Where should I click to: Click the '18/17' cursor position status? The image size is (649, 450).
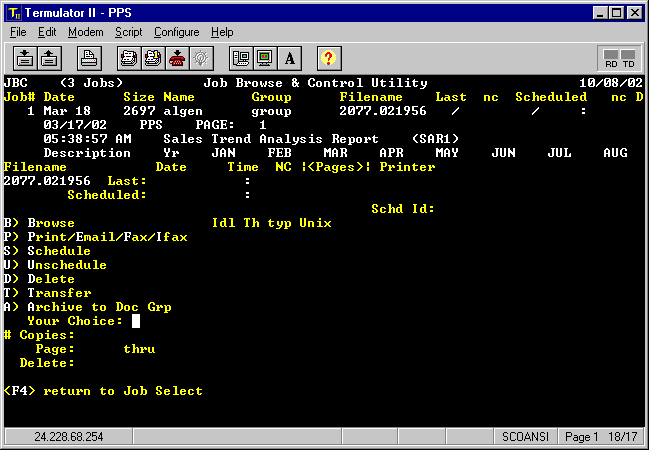point(623,437)
